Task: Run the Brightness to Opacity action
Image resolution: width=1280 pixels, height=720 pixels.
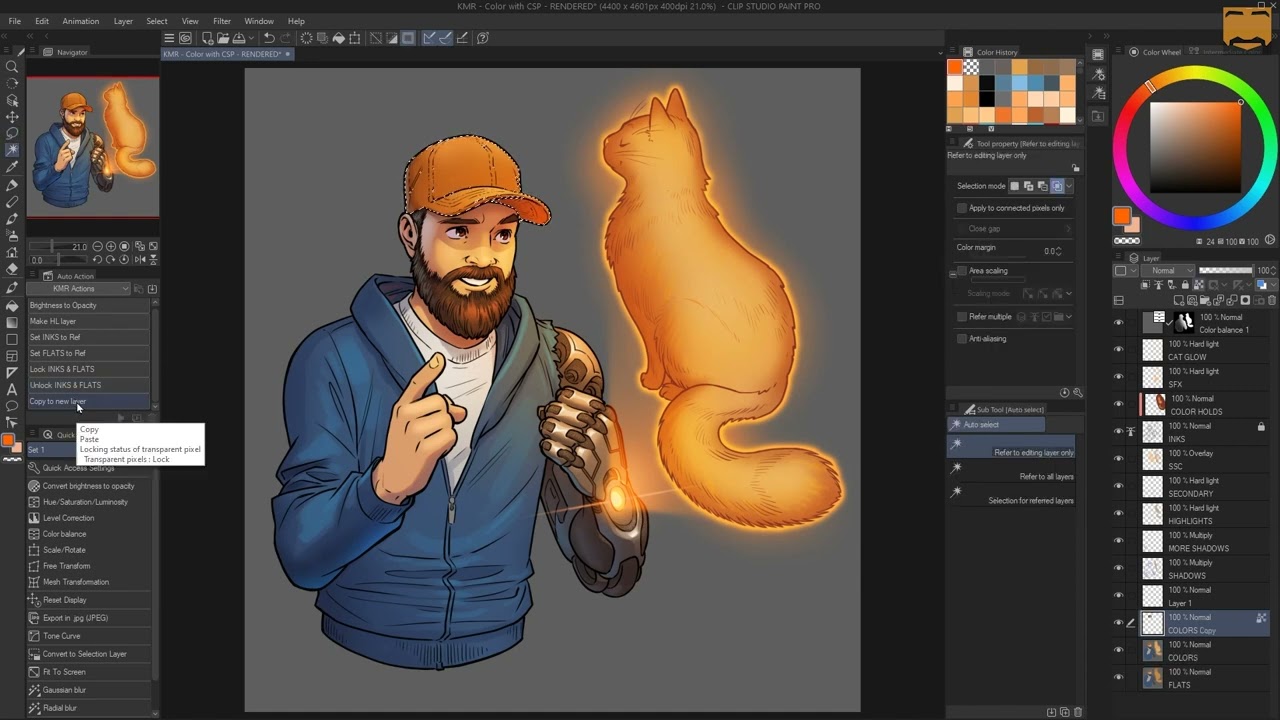Action: (88, 305)
